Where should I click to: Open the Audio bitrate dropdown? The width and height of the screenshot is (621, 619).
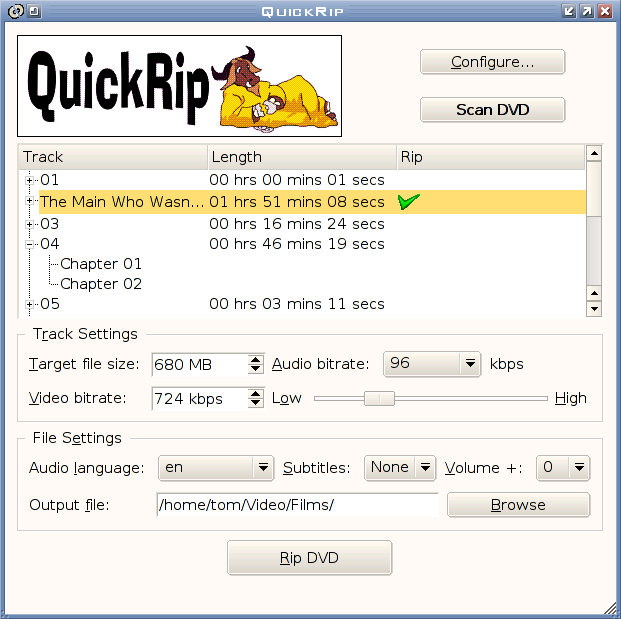[432, 364]
